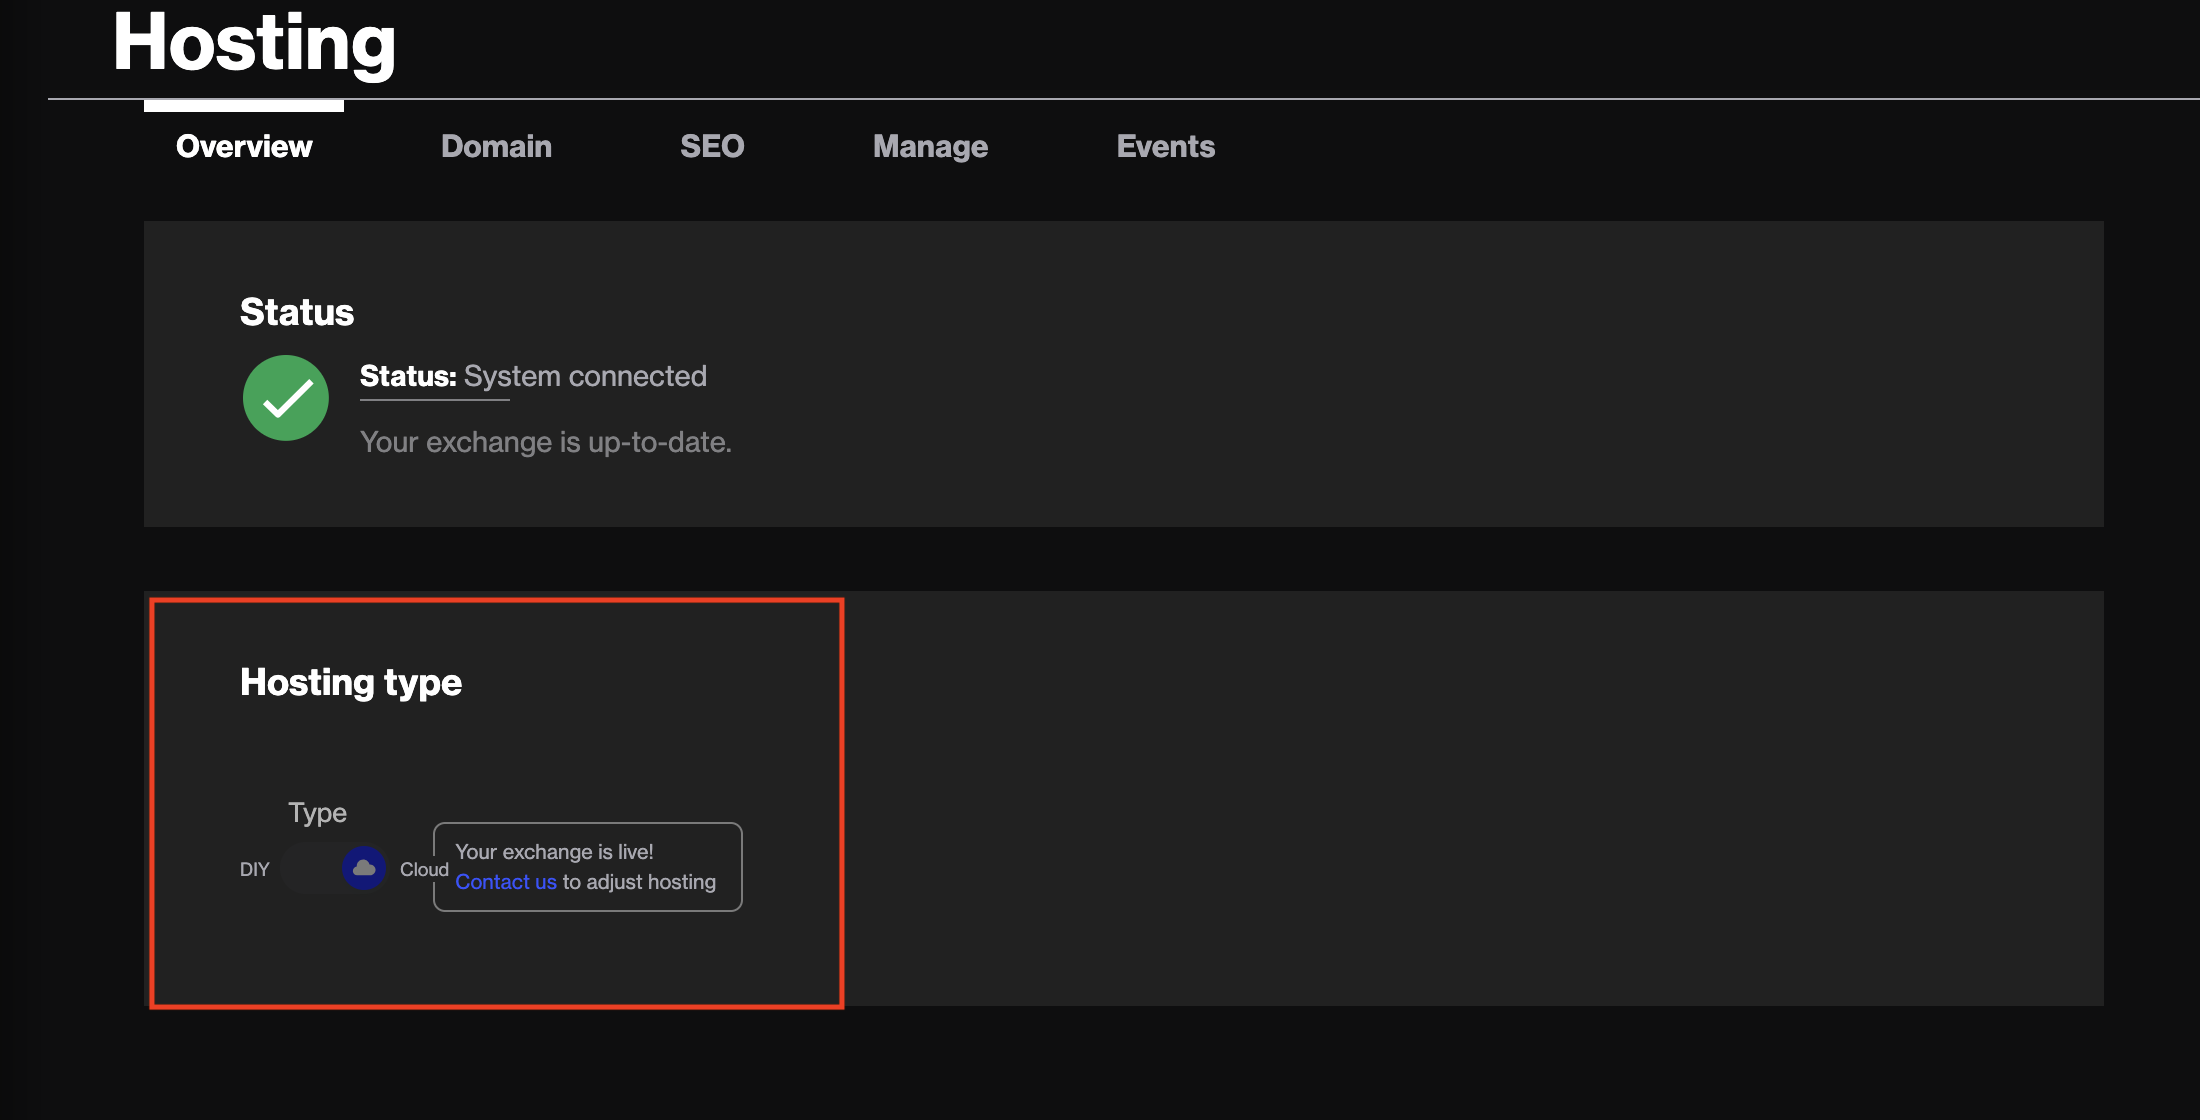Go to the SEO tab
The height and width of the screenshot is (1120, 2200).
pyautogui.click(x=712, y=146)
